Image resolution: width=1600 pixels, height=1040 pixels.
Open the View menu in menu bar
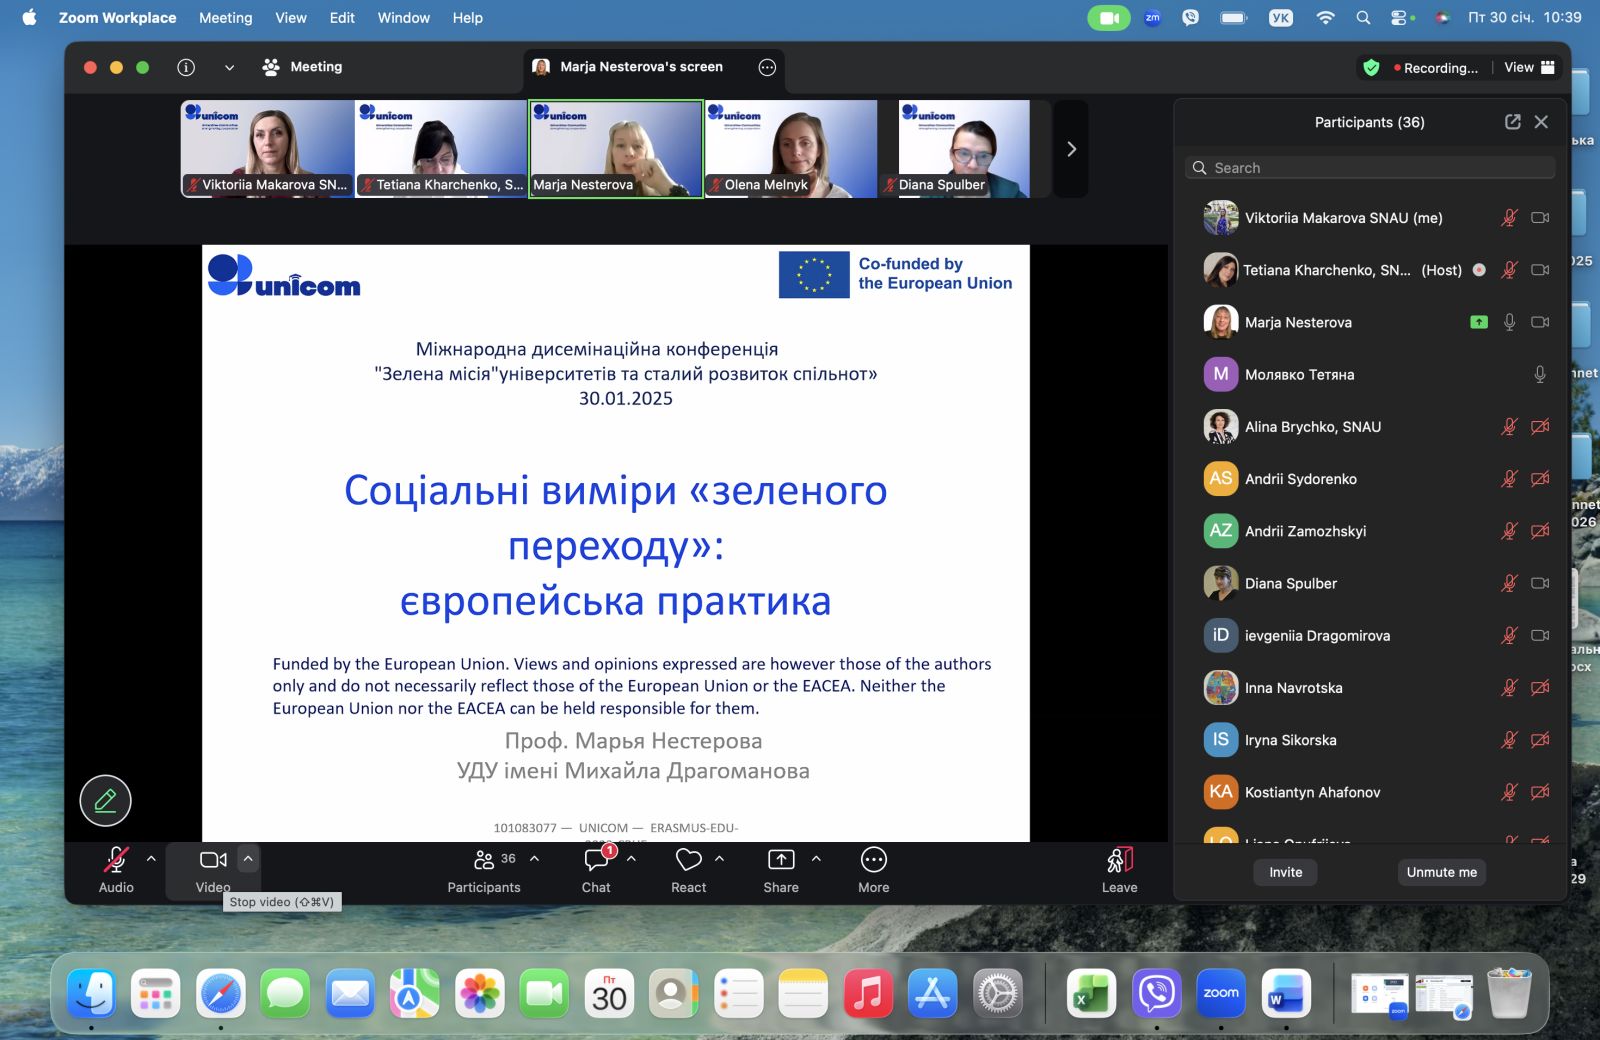tap(291, 18)
